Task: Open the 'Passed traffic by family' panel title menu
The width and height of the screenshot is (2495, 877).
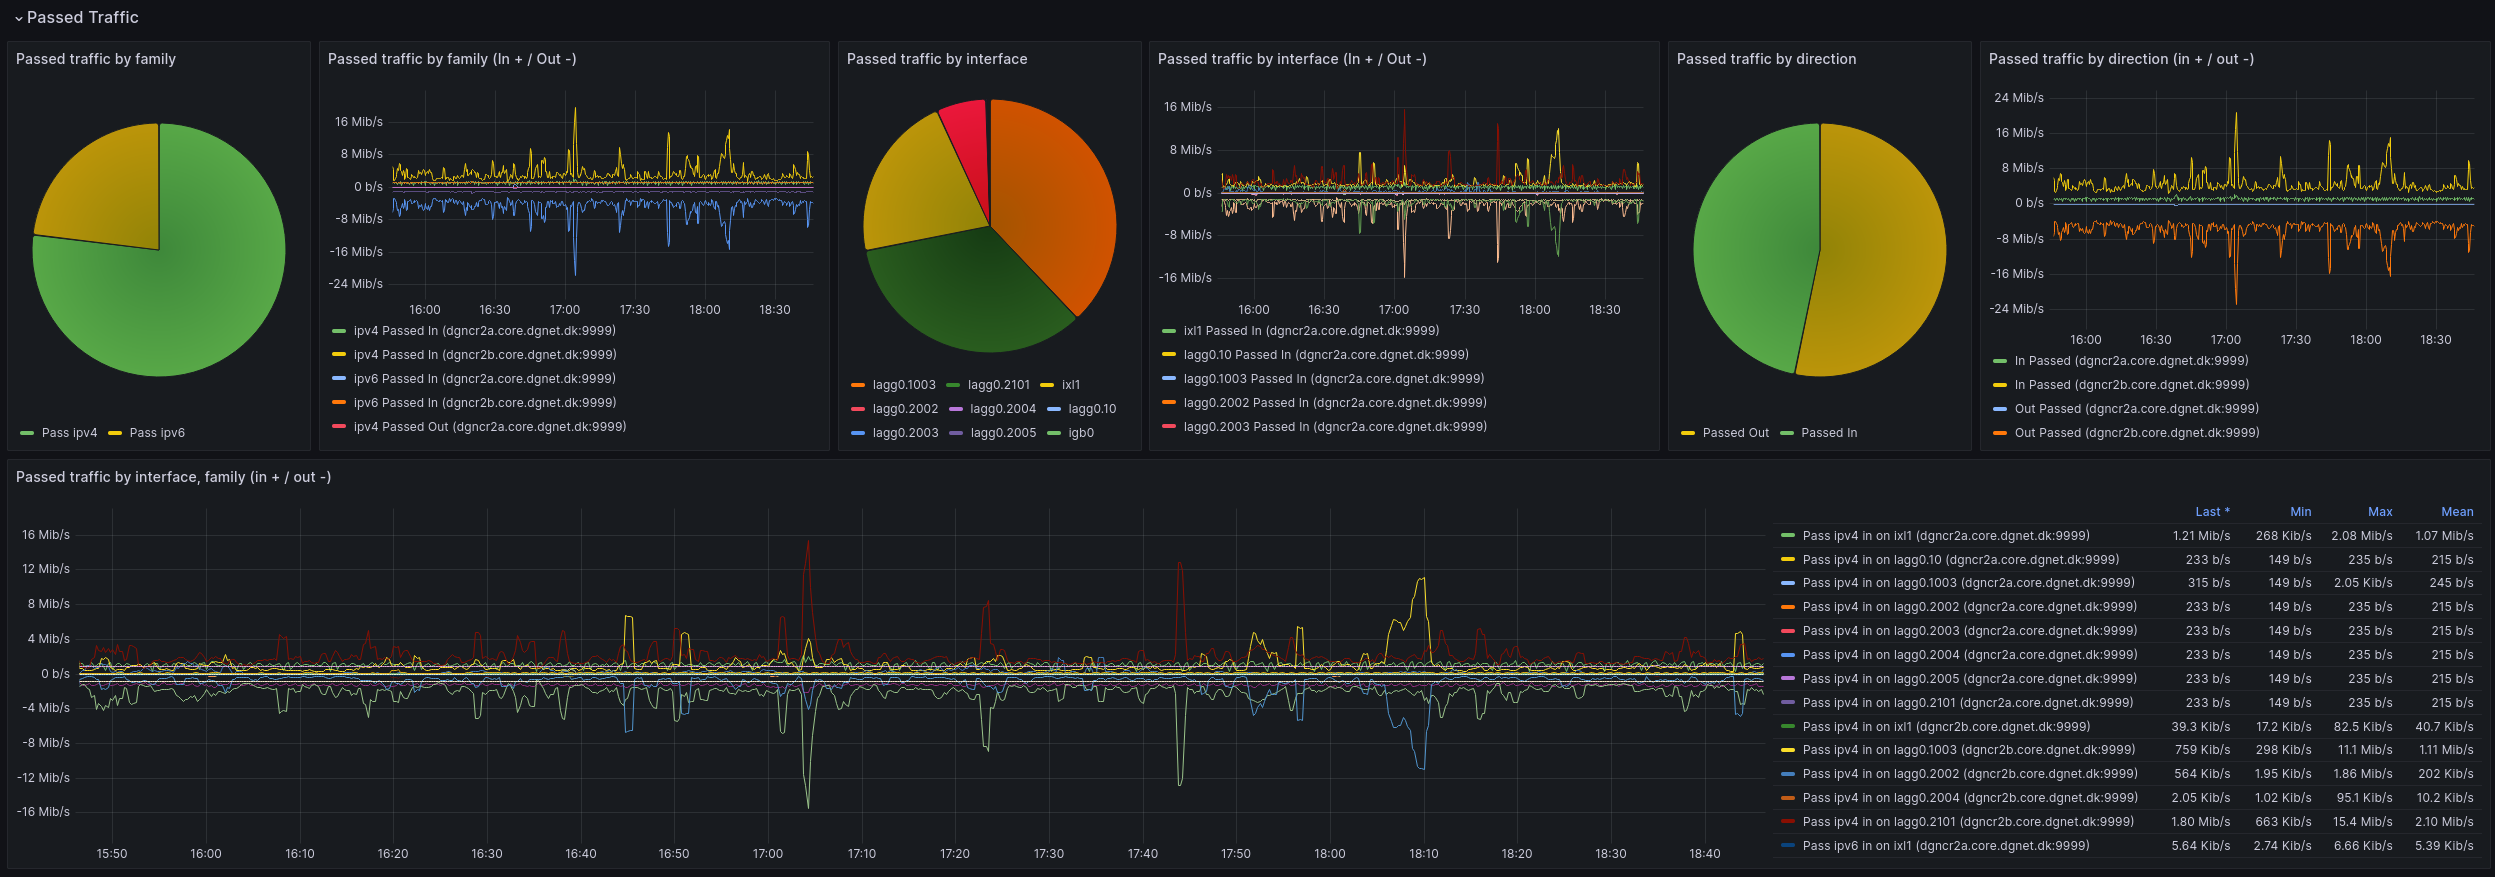Action: click(x=96, y=59)
